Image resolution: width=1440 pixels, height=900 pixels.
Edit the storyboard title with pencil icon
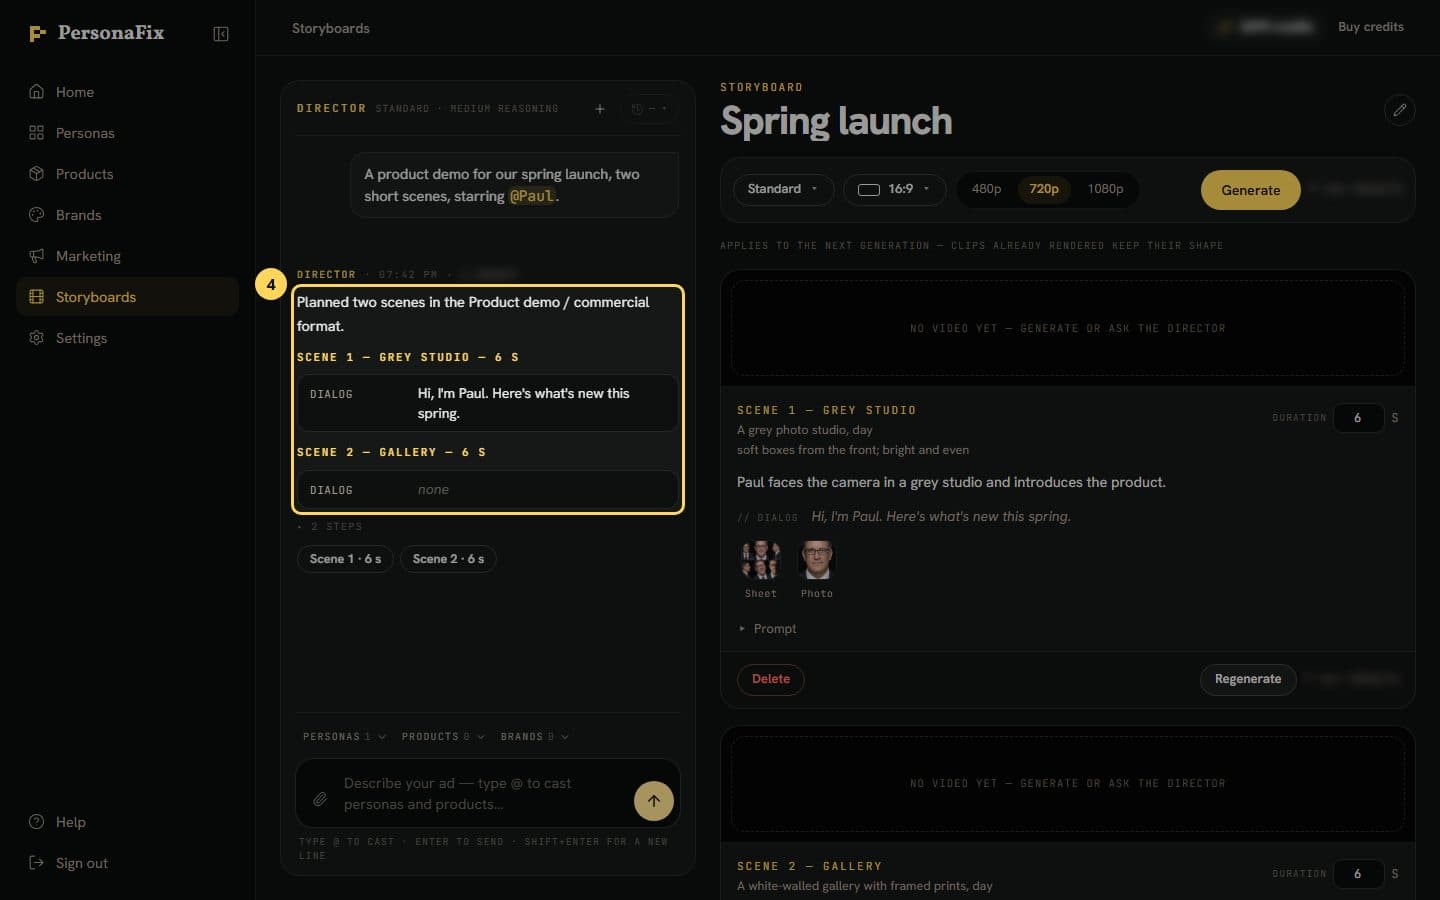coord(1400,110)
